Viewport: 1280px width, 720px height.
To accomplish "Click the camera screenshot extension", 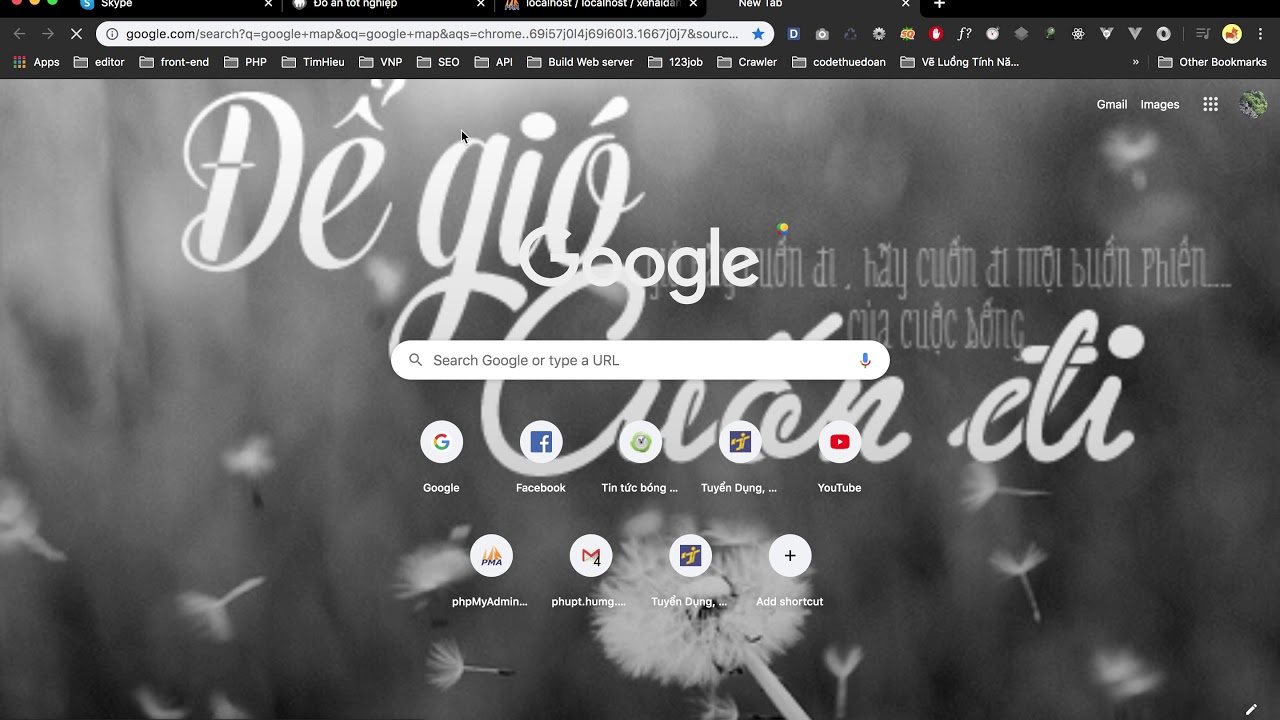I will (x=822, y=34).
